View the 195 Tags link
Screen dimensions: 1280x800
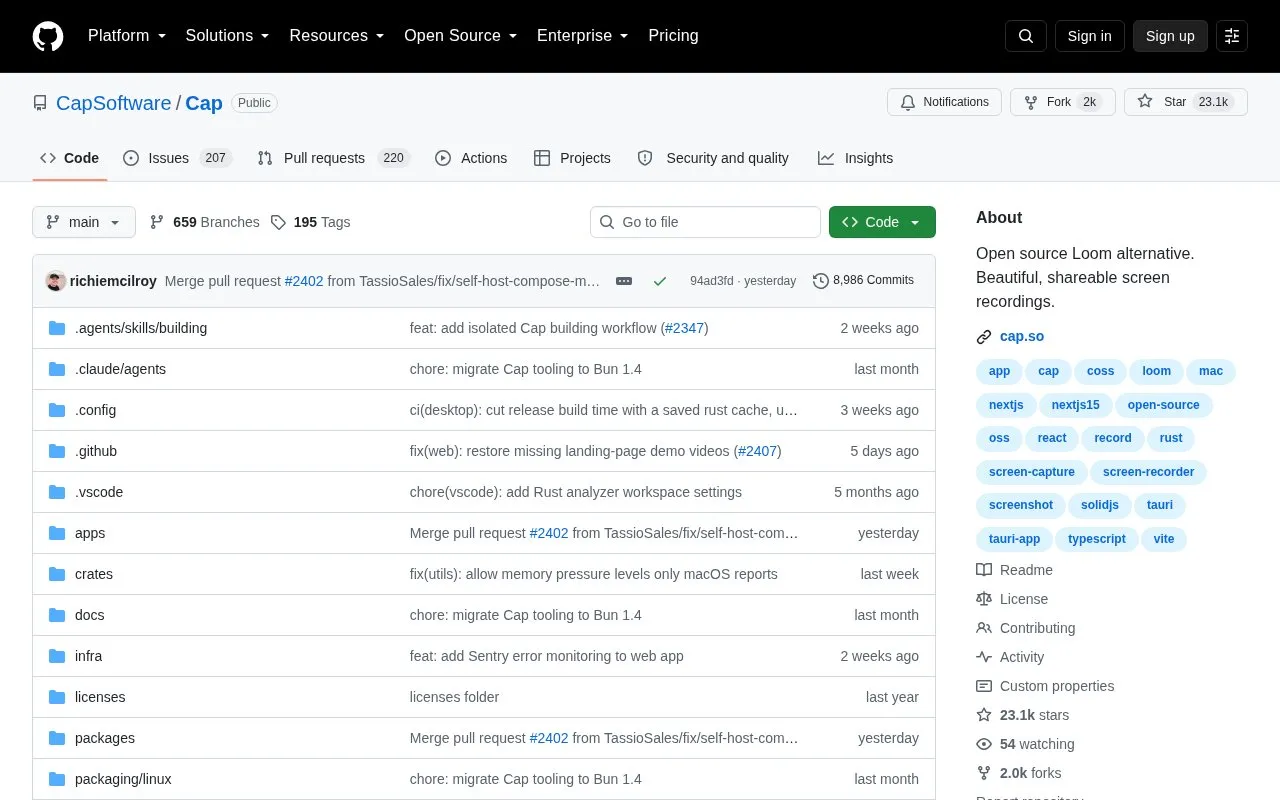pyautogui.click(x=310, y=222)
